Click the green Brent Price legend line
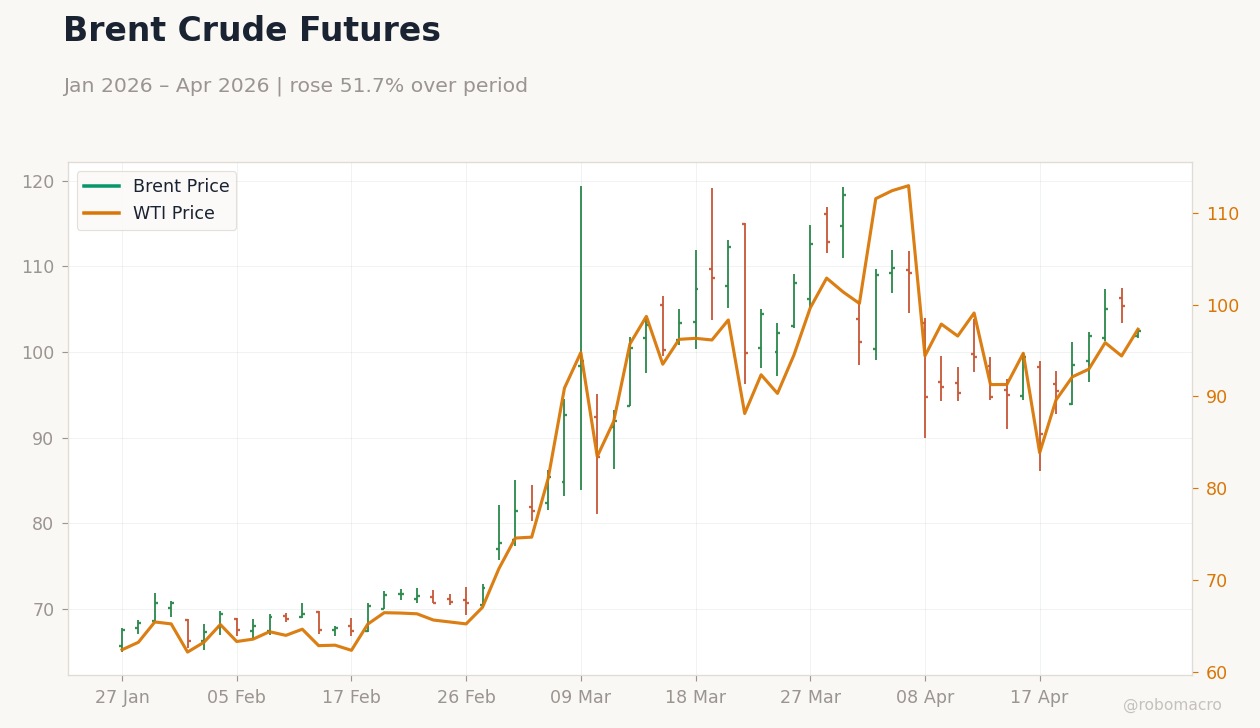 pyautogui.click(x=102, y=187)
